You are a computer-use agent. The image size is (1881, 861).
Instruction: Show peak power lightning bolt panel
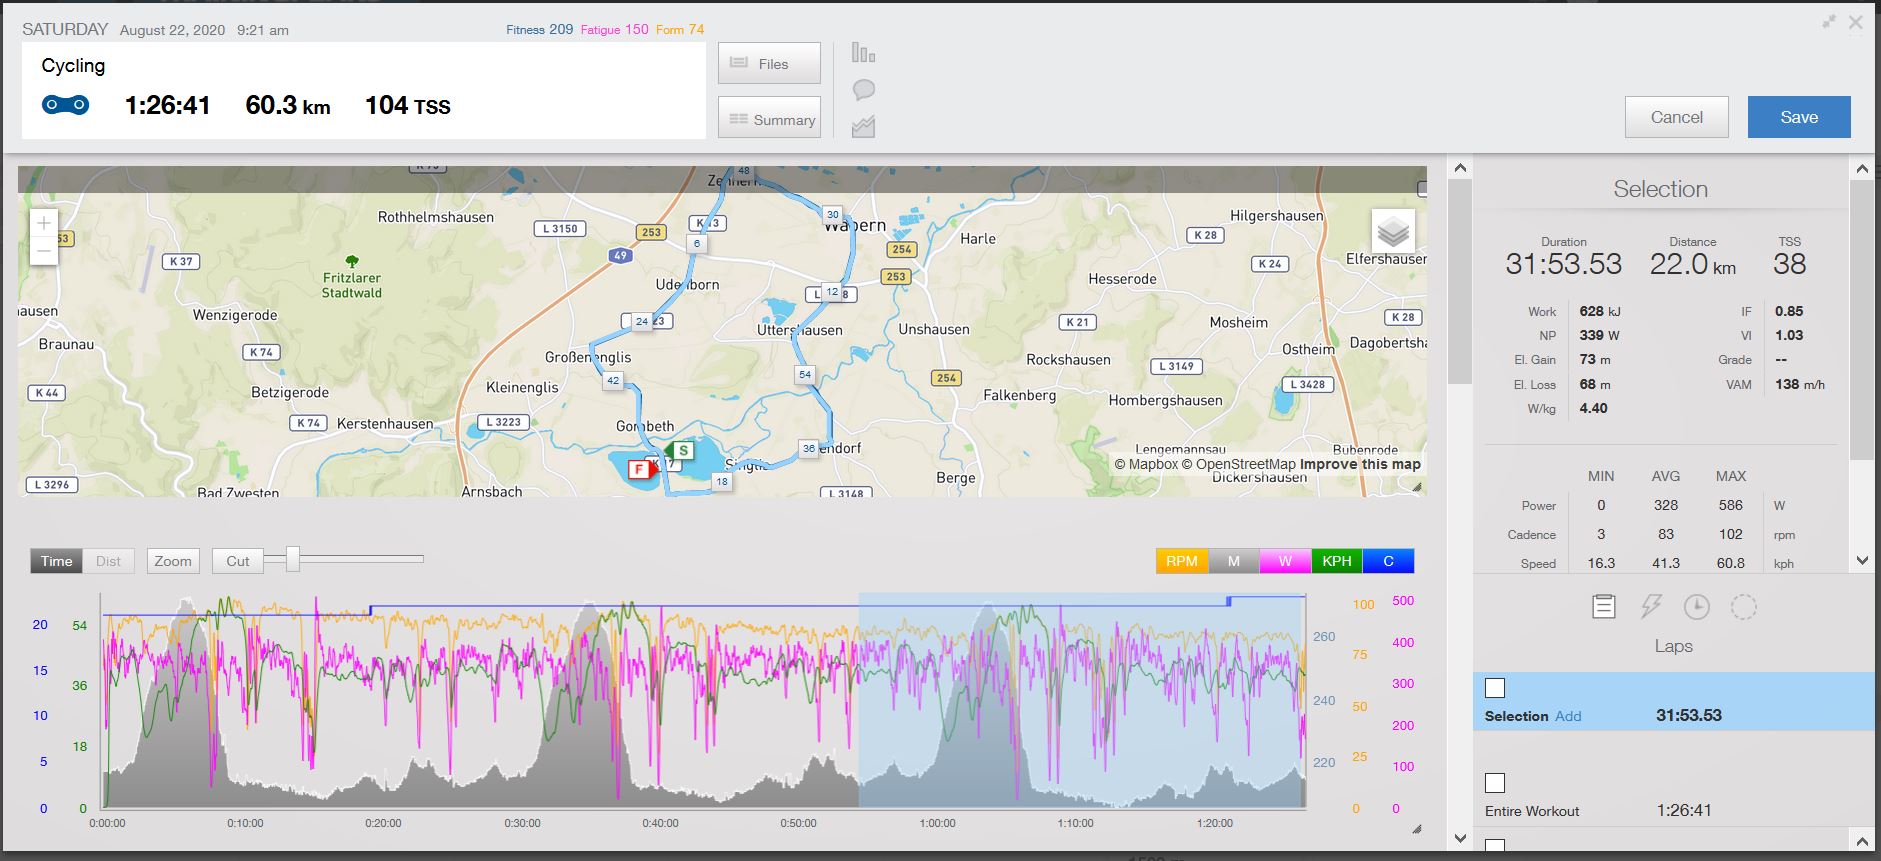tap(1650, 607)
